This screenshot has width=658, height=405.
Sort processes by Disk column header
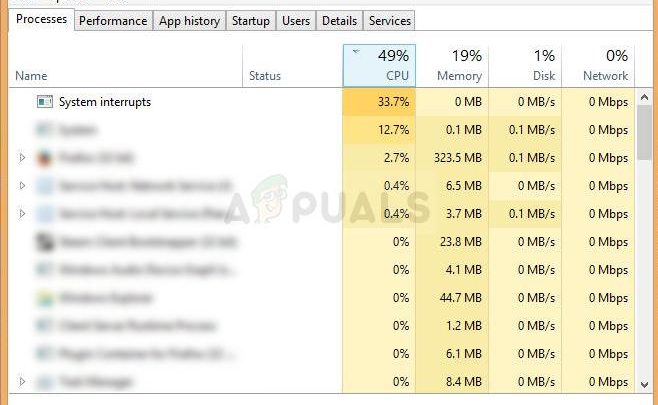tap(525, 65)
